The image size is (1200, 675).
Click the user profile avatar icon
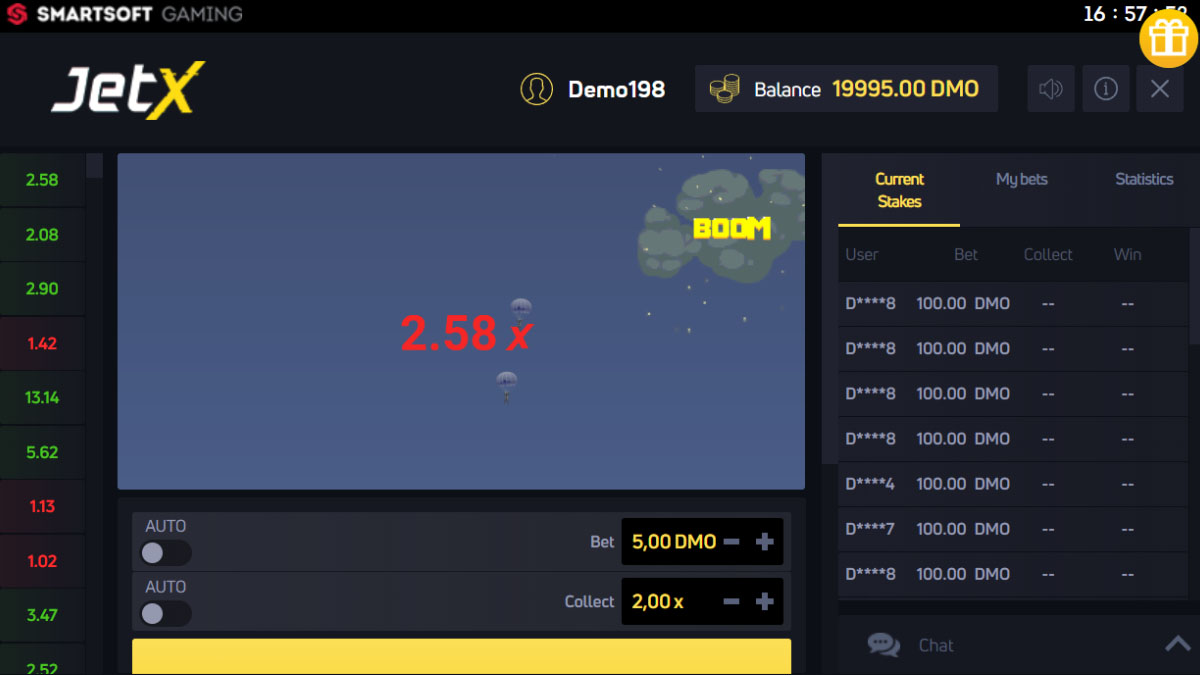[x=537, y=89]
